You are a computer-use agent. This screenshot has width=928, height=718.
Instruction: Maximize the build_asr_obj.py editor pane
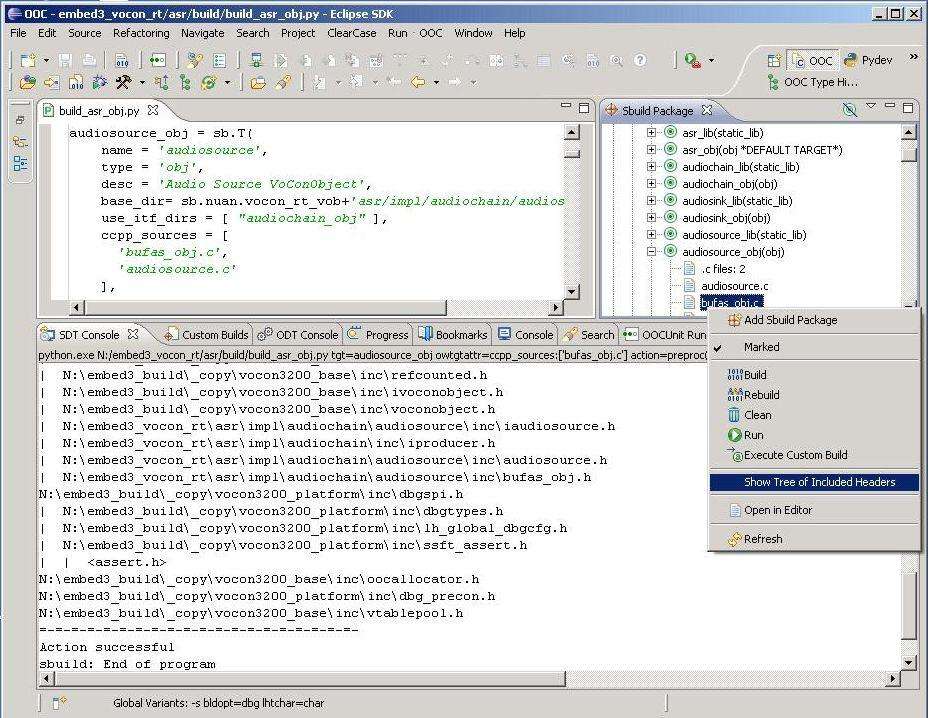pos(584,107)
